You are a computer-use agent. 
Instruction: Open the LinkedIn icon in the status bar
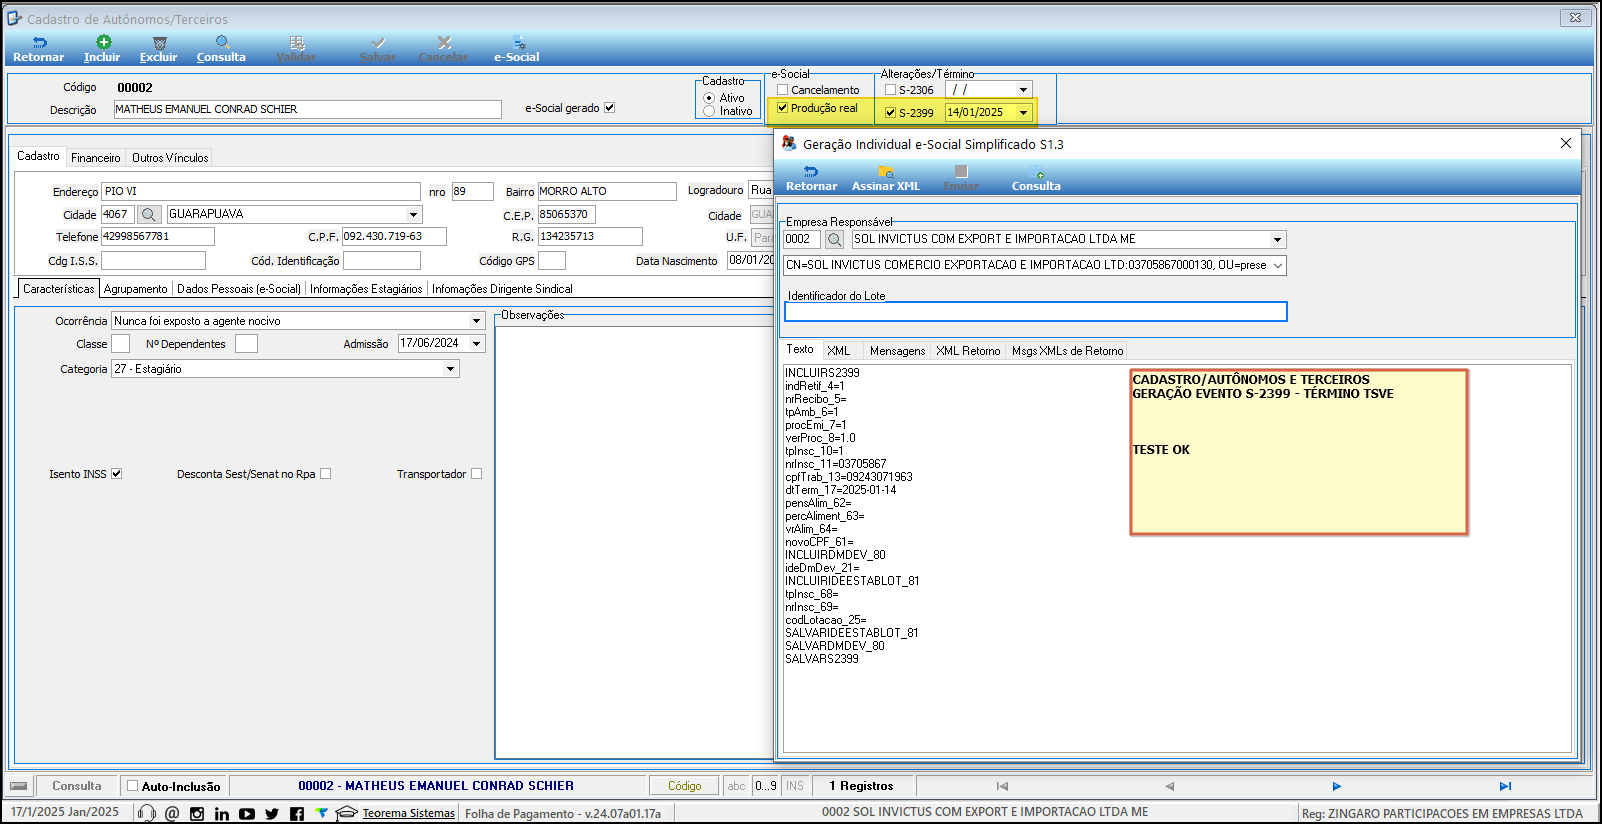(x=222, y=814)
